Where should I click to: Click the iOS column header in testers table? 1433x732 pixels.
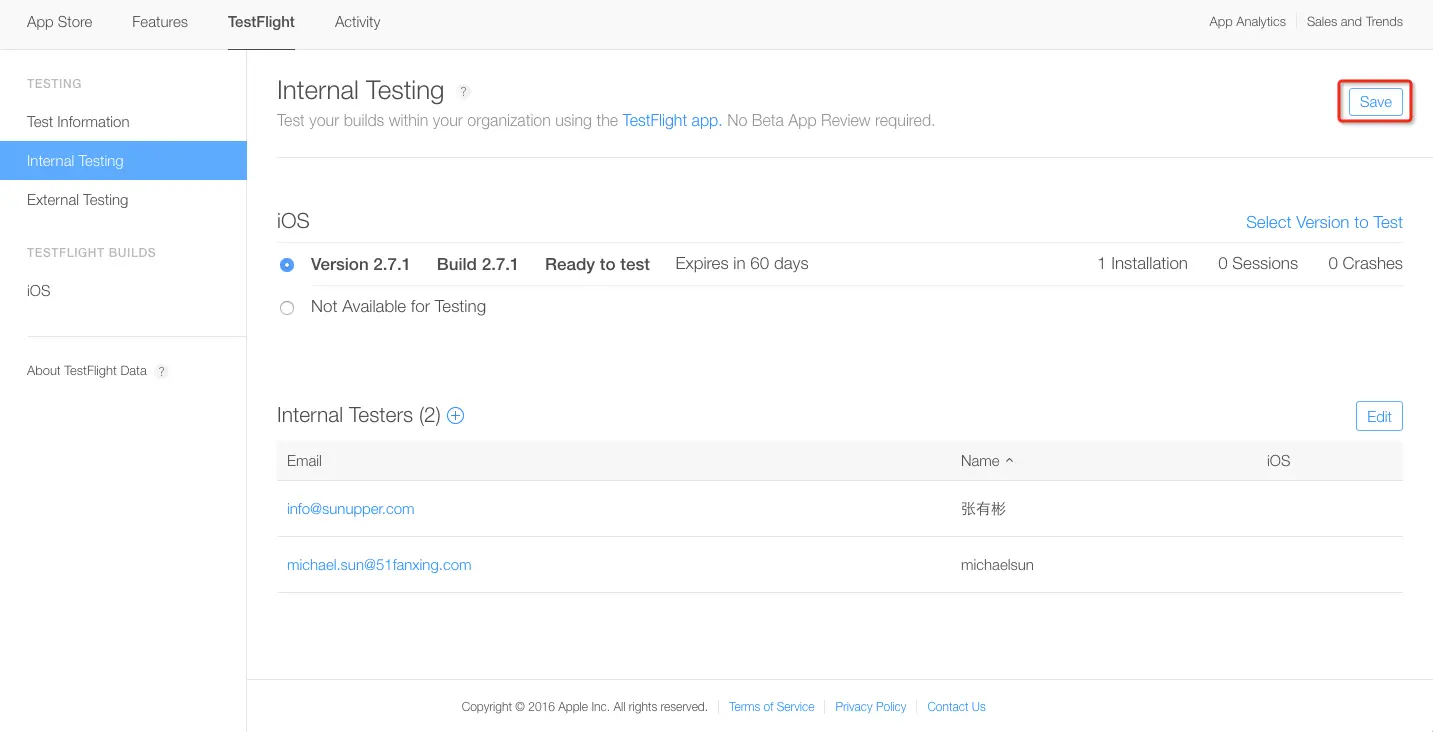click(x=1278, y=461)
